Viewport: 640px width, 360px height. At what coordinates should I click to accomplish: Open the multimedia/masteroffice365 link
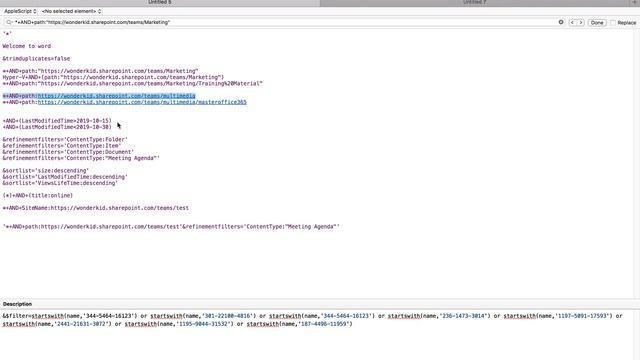[142, 102]
